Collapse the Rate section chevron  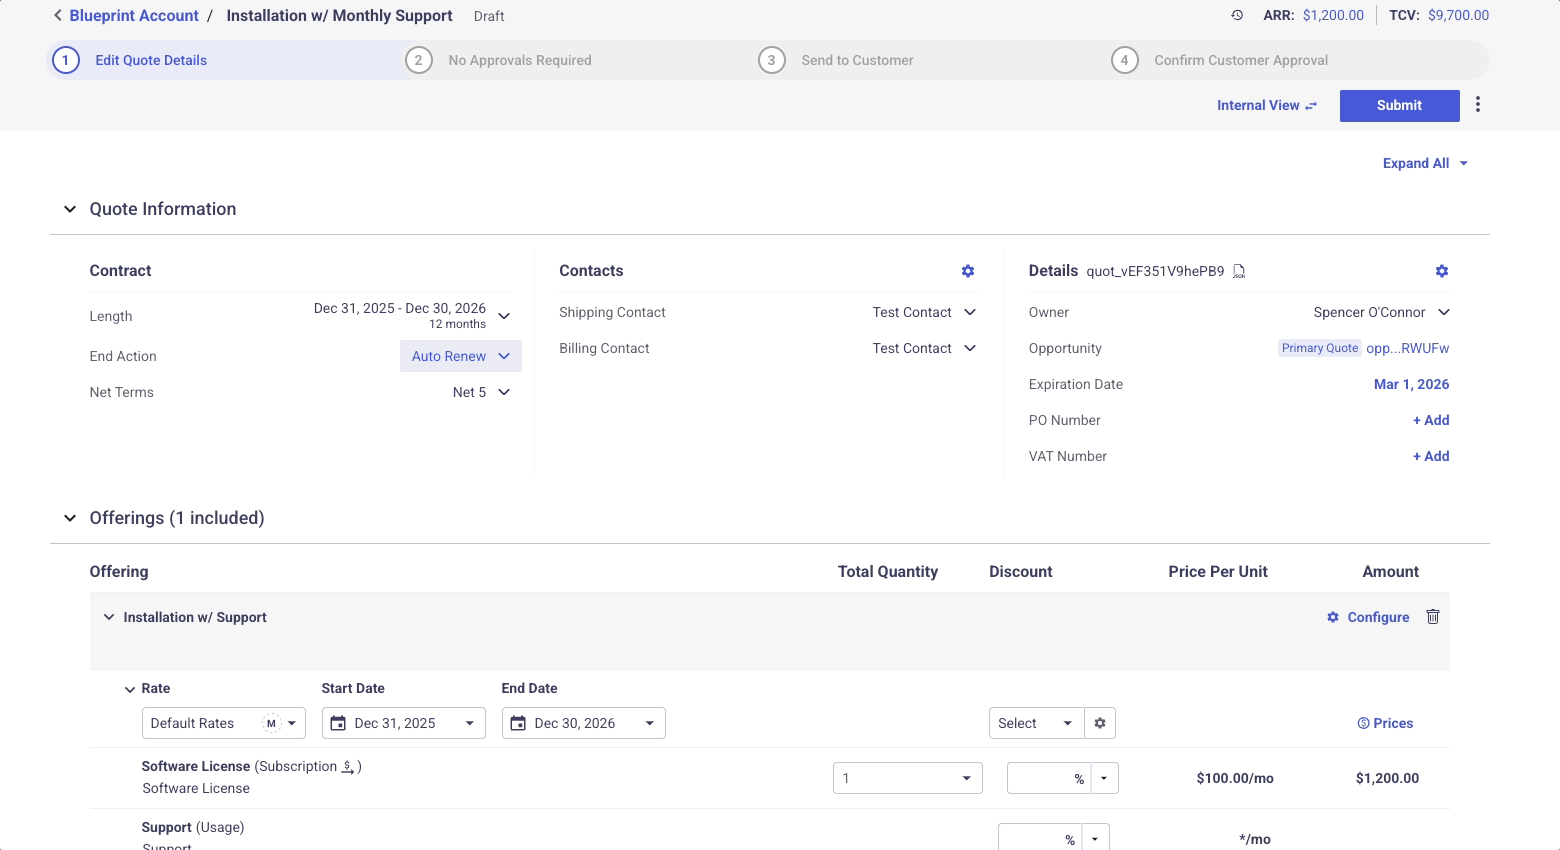click(130, 689)
